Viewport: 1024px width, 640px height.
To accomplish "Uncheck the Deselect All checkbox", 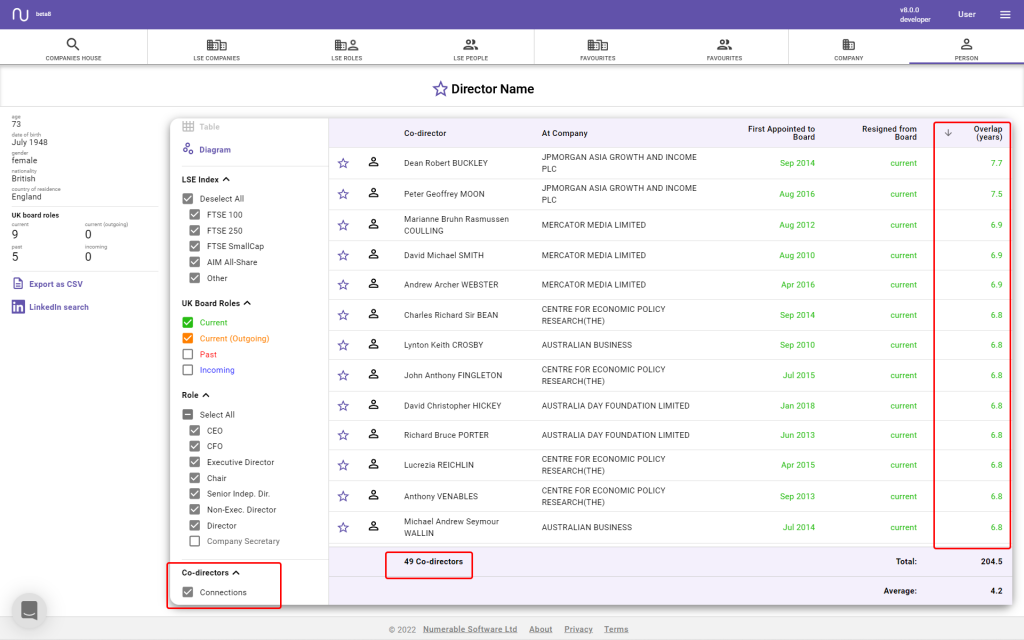I will [x=188, y=199].
